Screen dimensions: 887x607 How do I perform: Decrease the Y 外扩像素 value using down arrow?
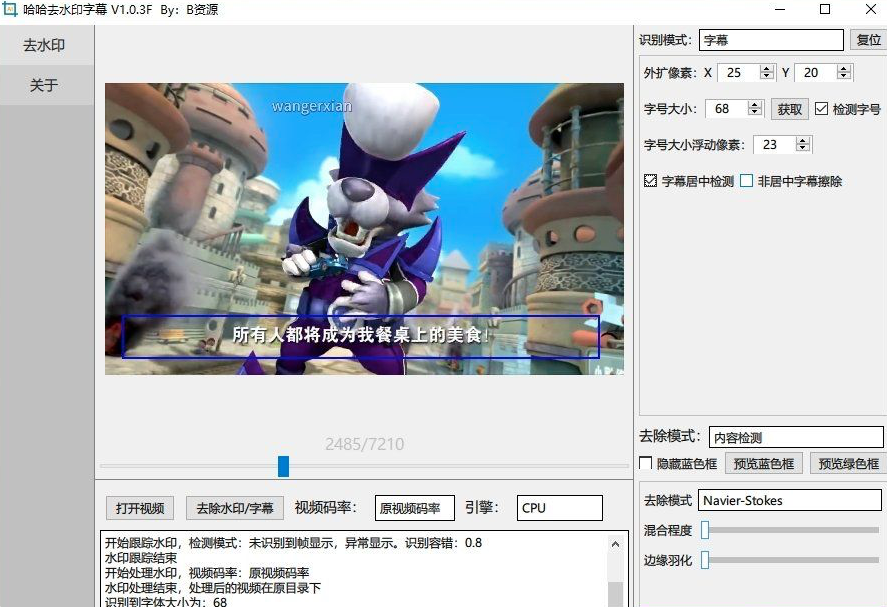844,77
